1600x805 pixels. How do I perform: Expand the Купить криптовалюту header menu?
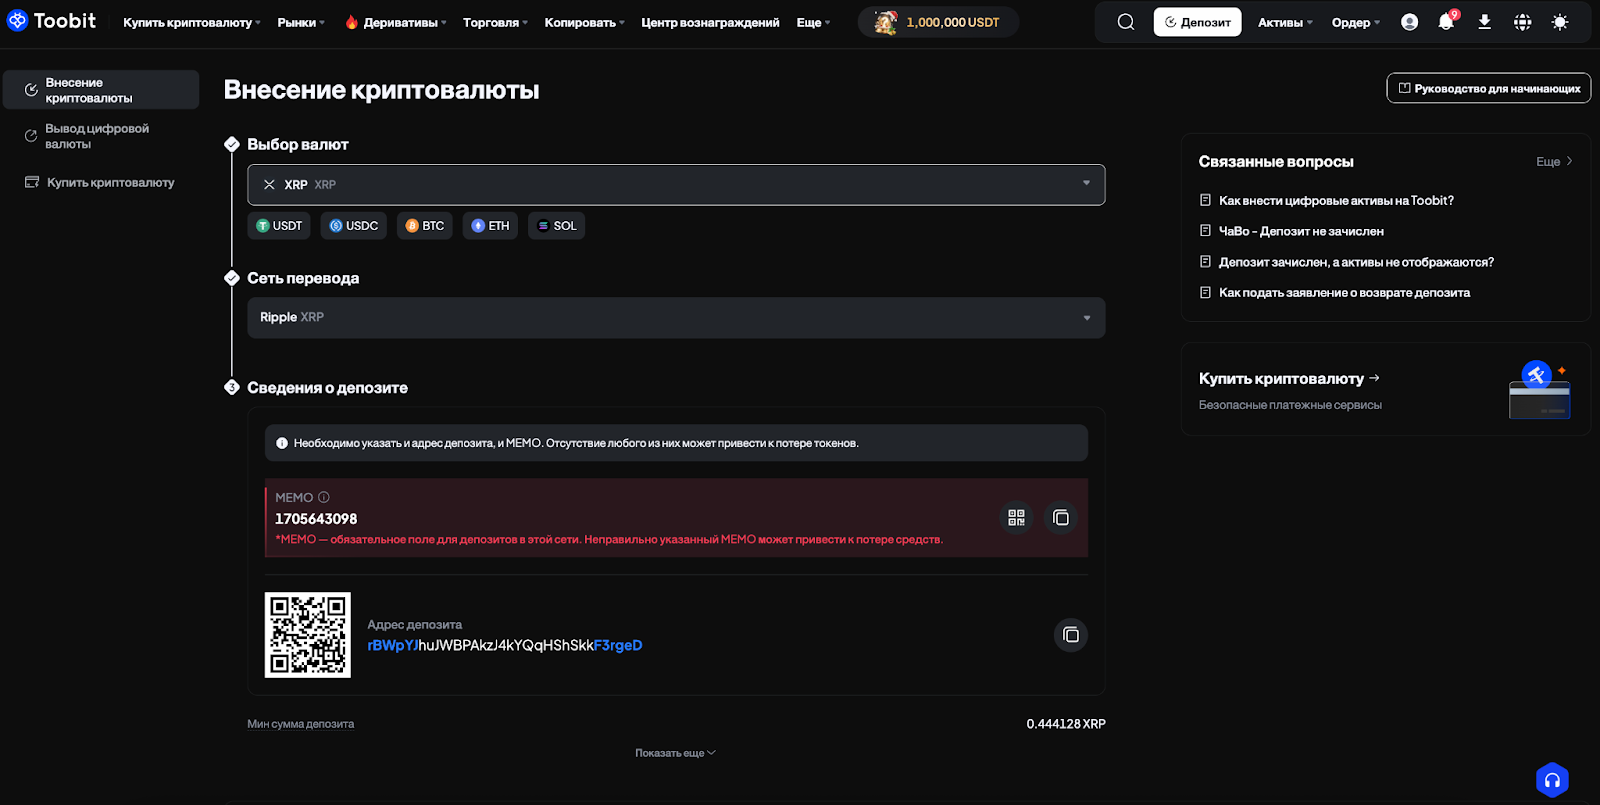(192, 22)
